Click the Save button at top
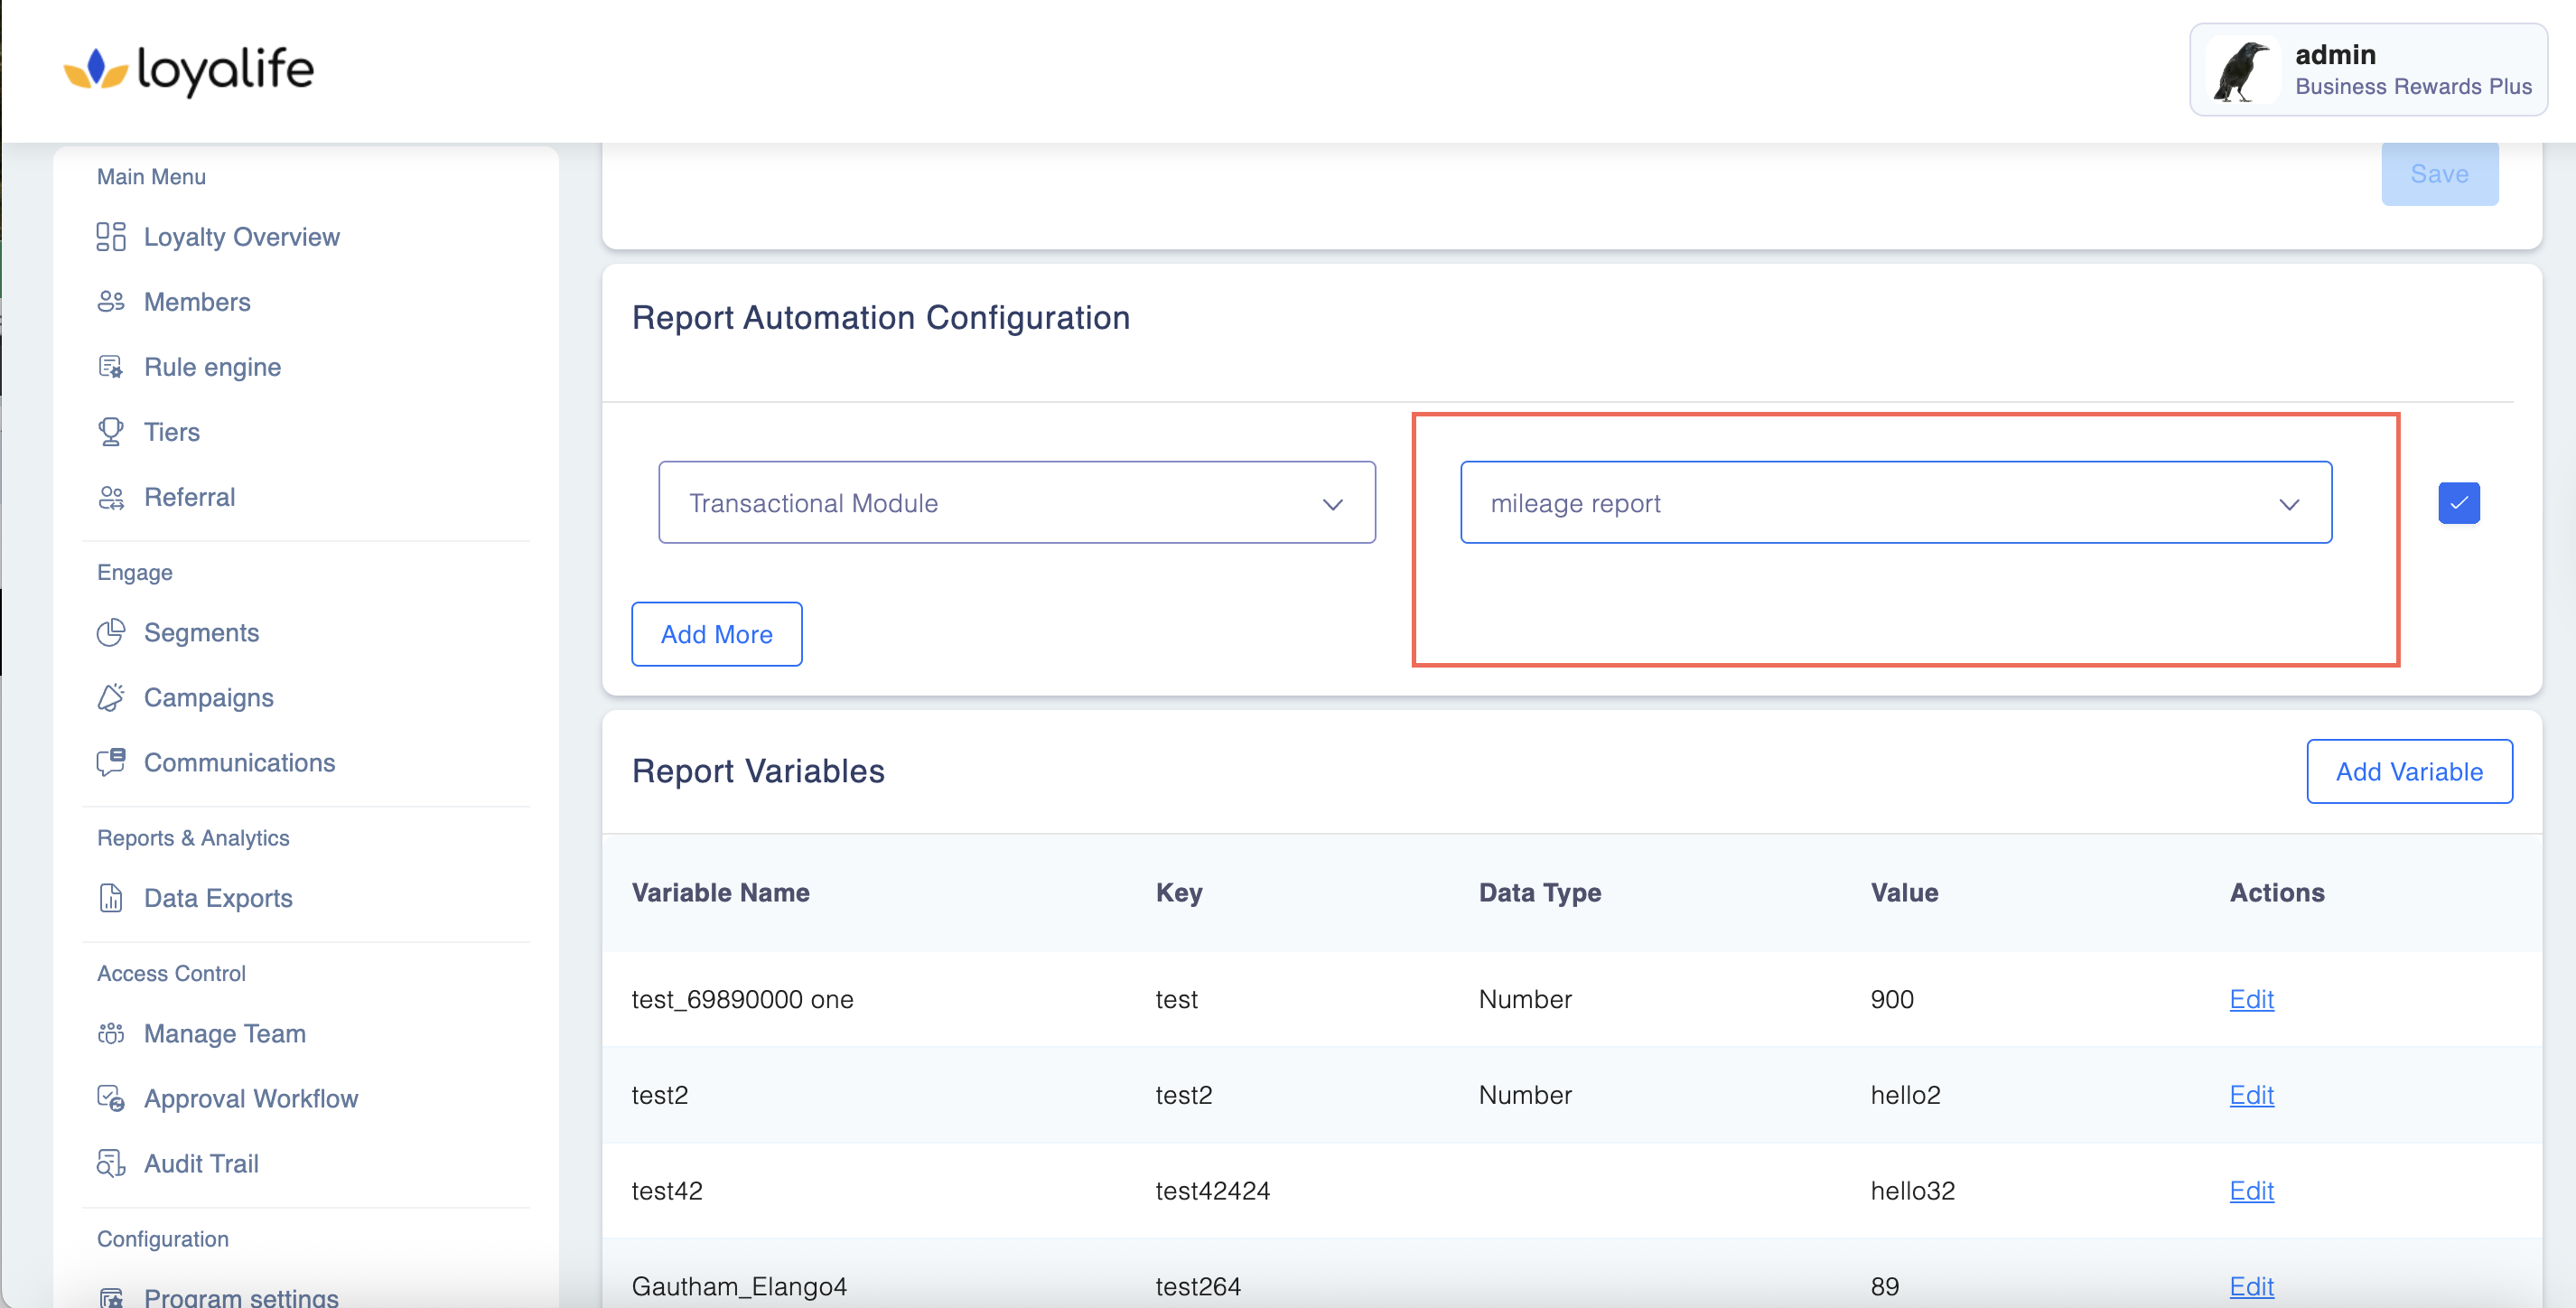This screenshot has width=2576, height=1308. pyautogui.click(x=2439, y=174)
